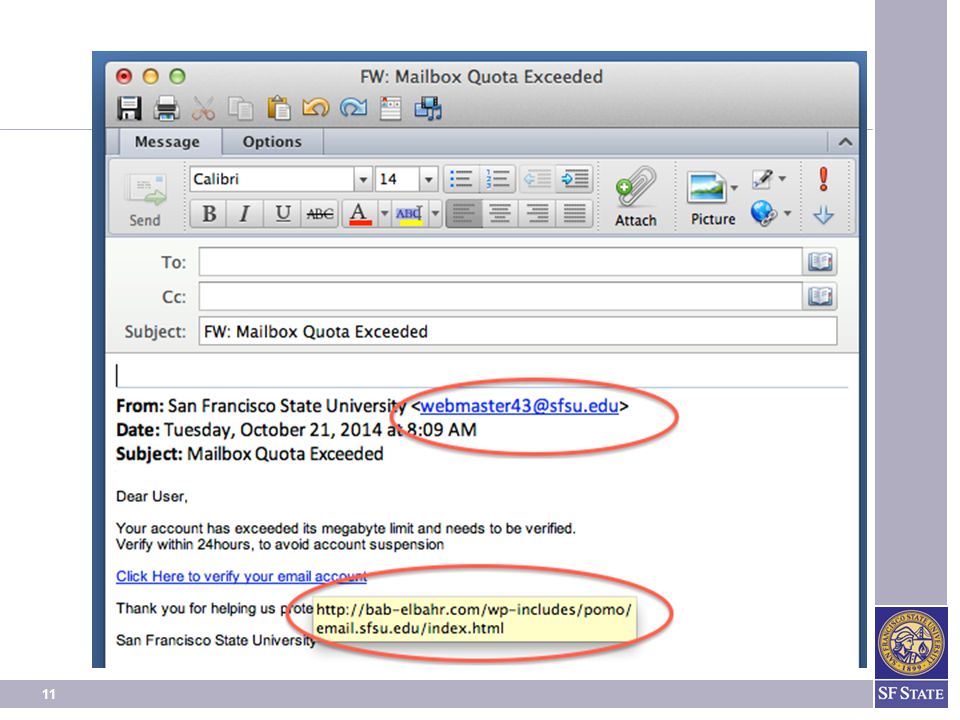Click the Redo arrow icon

point(353,108)
